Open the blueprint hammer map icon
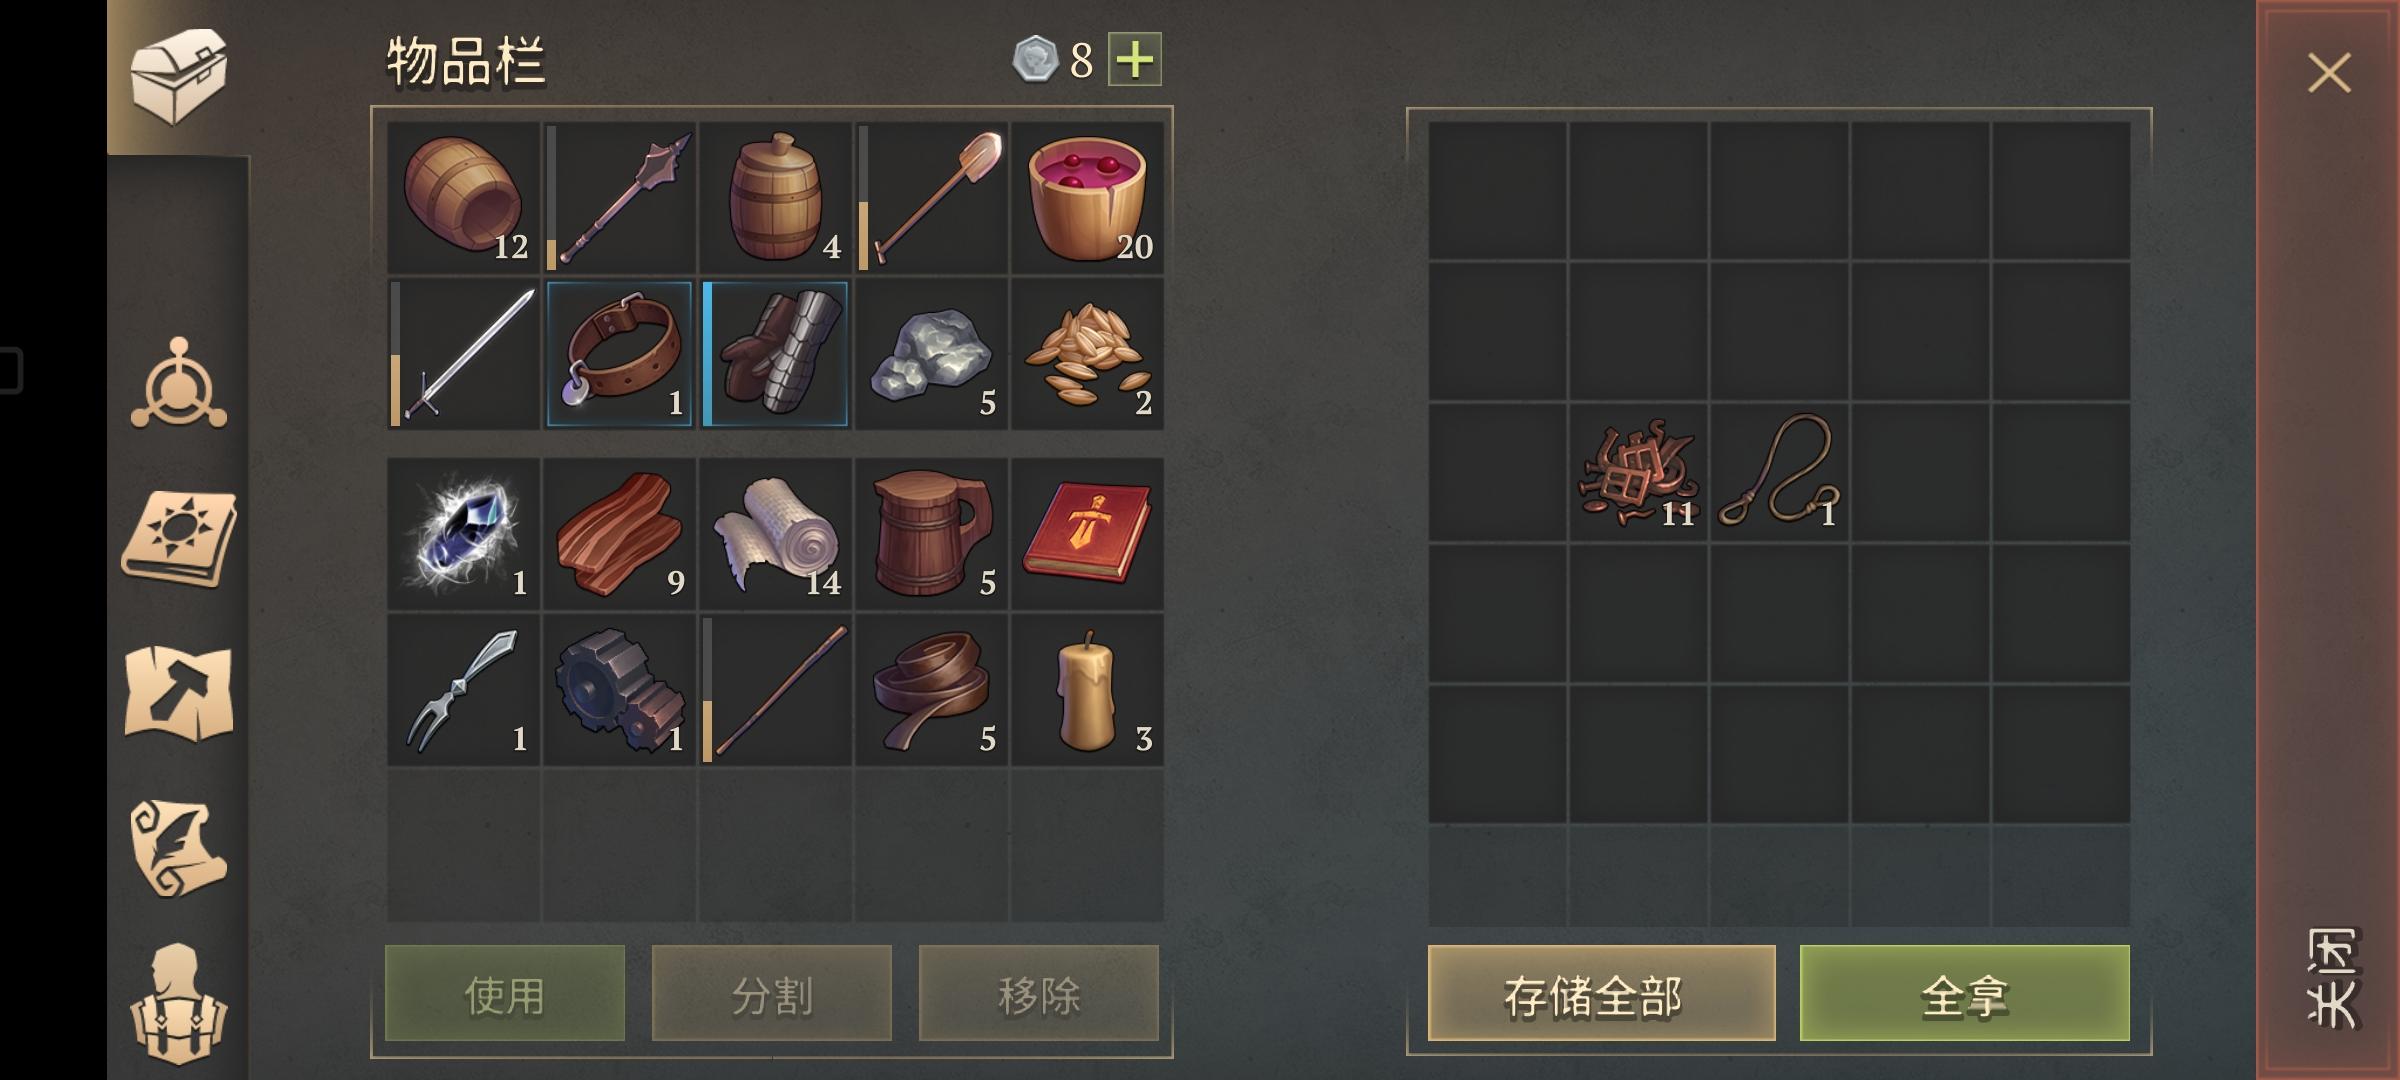2400x1080 pixels. (x=179, y=692)
